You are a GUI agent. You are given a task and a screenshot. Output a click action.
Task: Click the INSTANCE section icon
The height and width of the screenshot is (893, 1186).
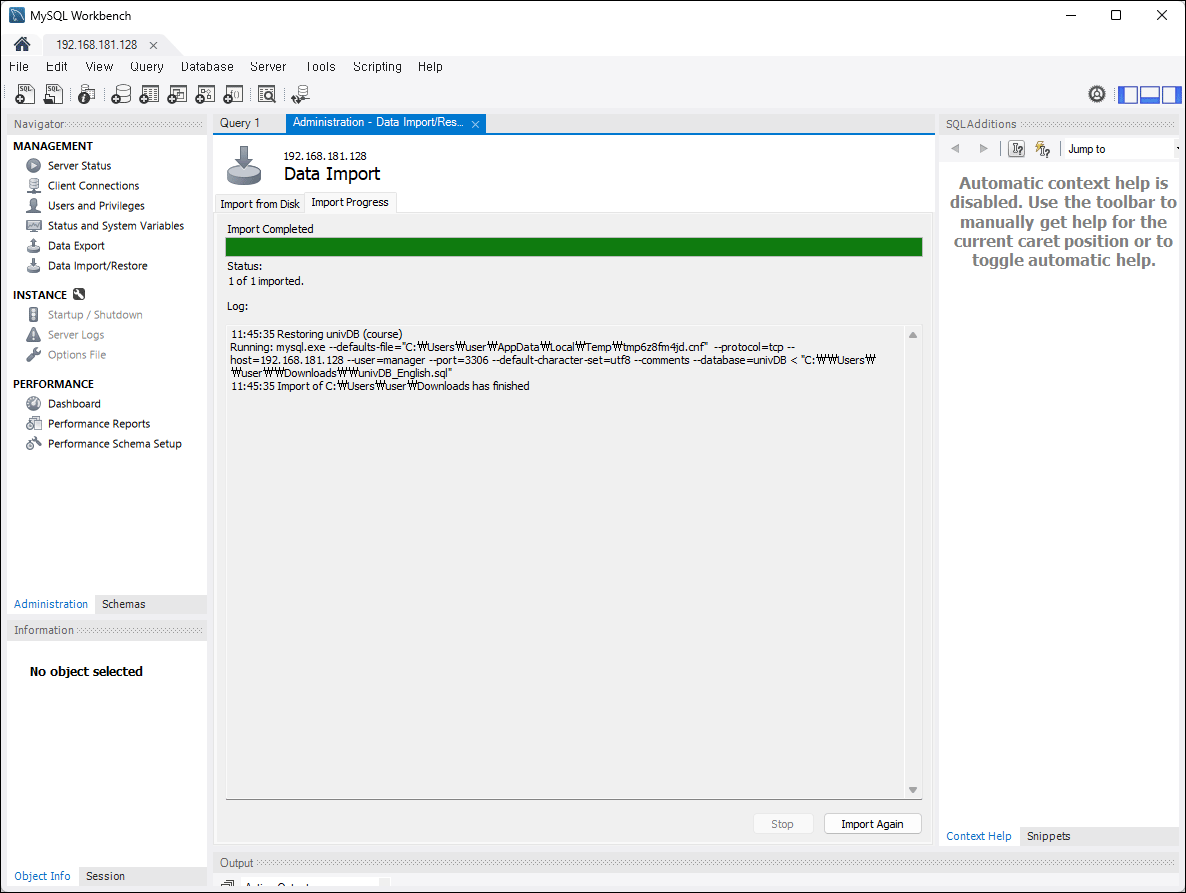pyautogui.click(x=79, y=294)
